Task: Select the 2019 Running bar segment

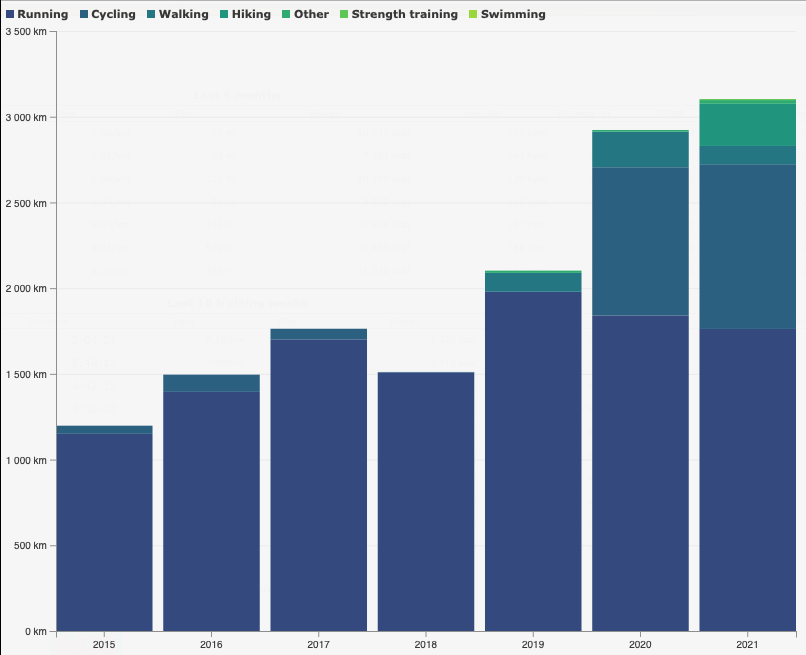Action: [x=533, y=461]
